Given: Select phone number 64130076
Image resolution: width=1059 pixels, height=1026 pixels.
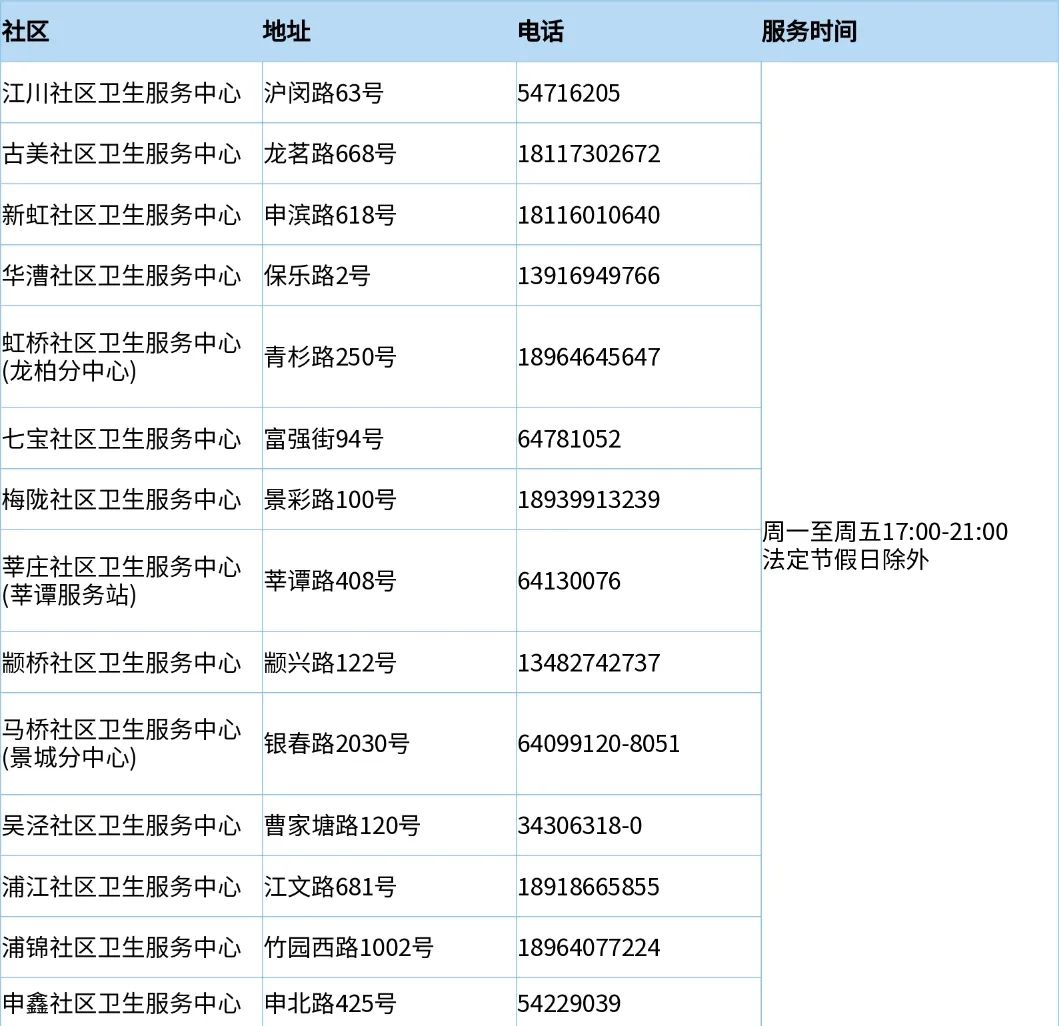Looking at the screenshot, I should pyautogui.click(x=569, y=581).
